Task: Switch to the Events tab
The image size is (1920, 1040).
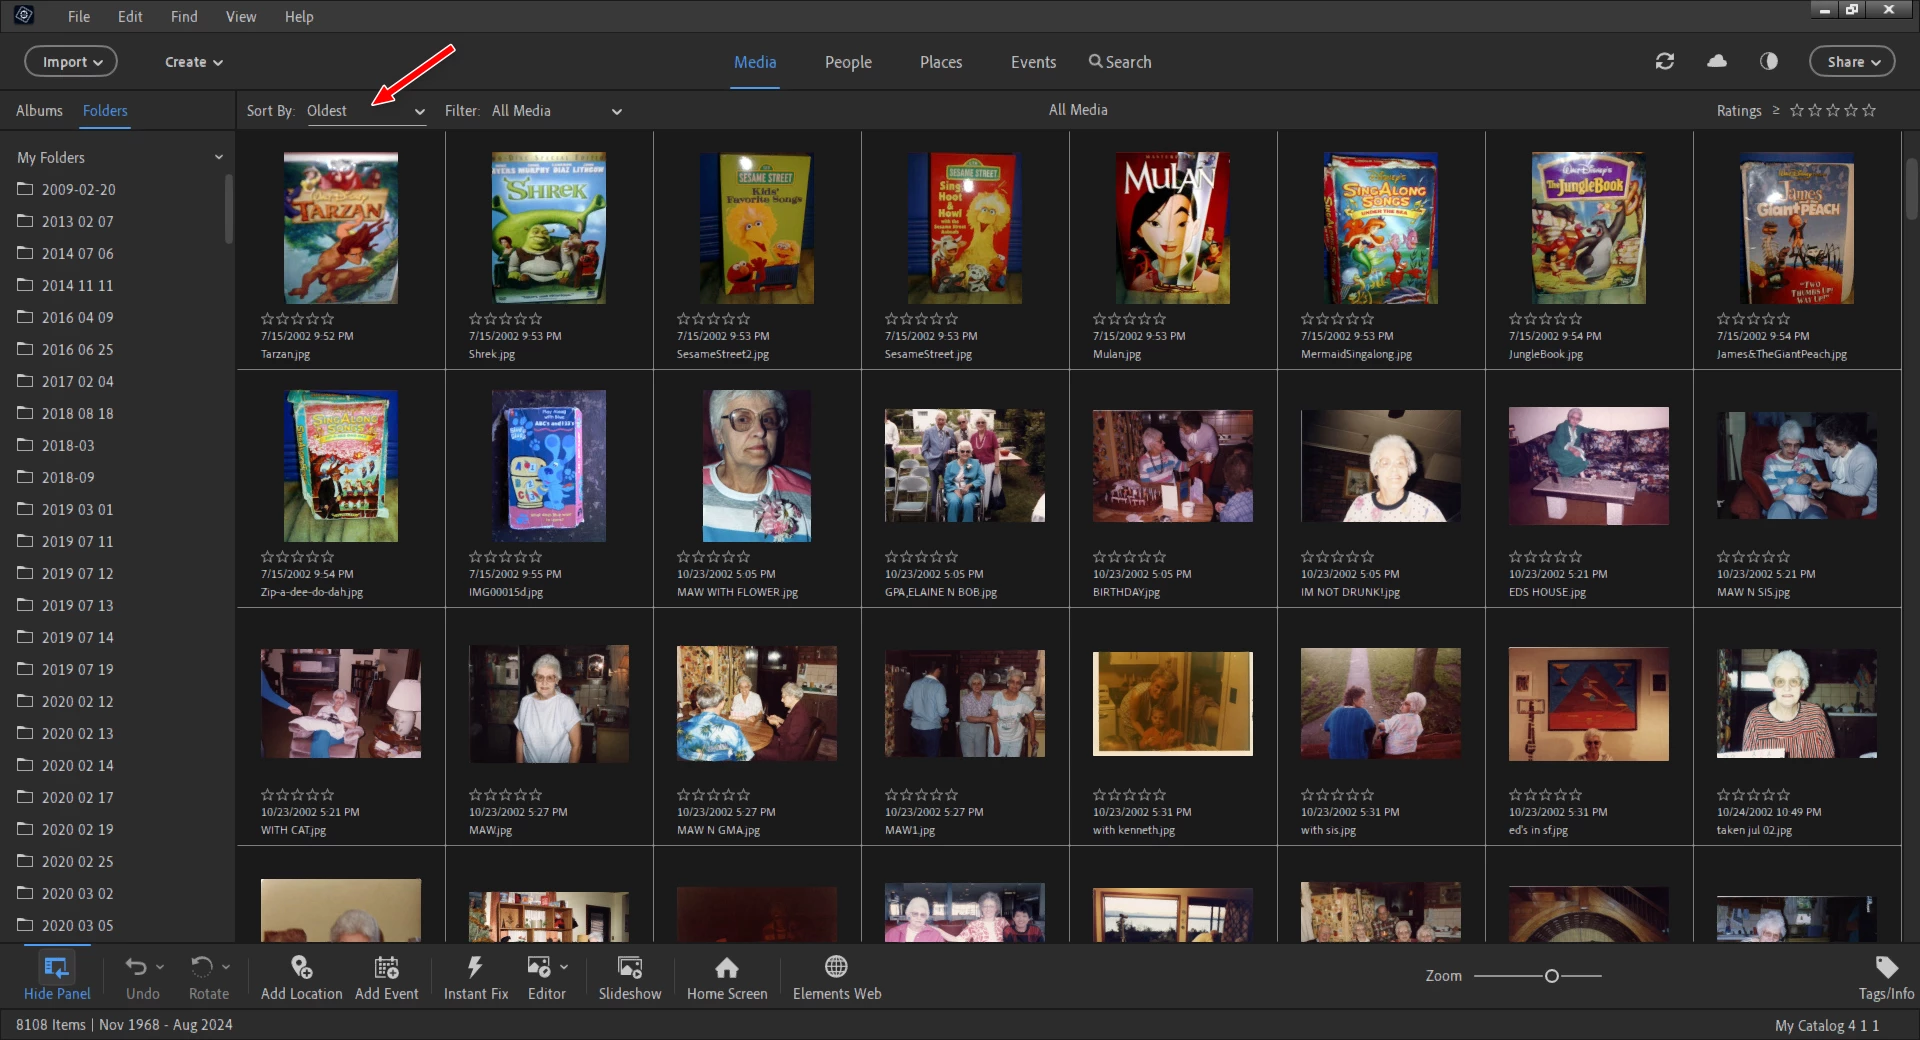Action: pyautogui.click(x=1033, y=62)
